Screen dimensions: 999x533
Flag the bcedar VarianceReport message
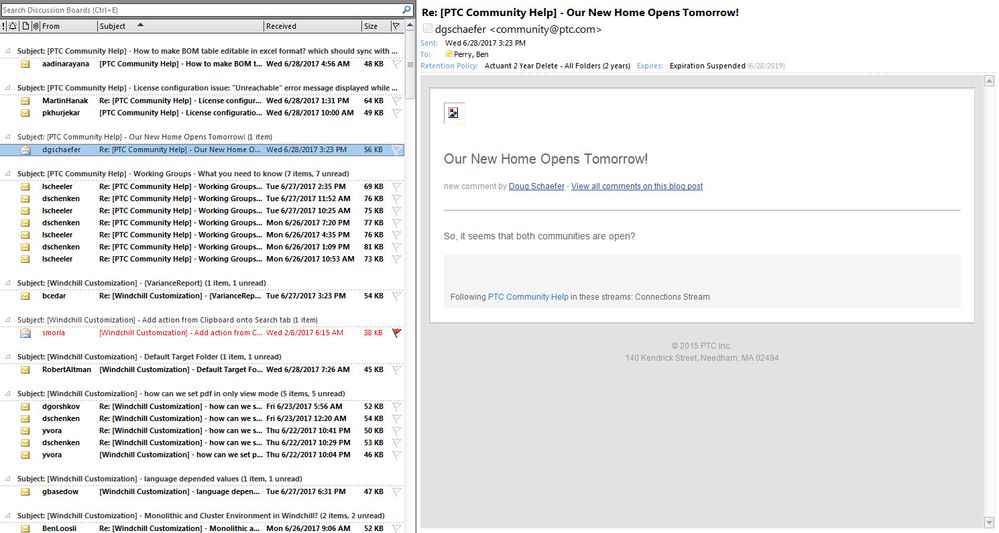click(396, 296)
